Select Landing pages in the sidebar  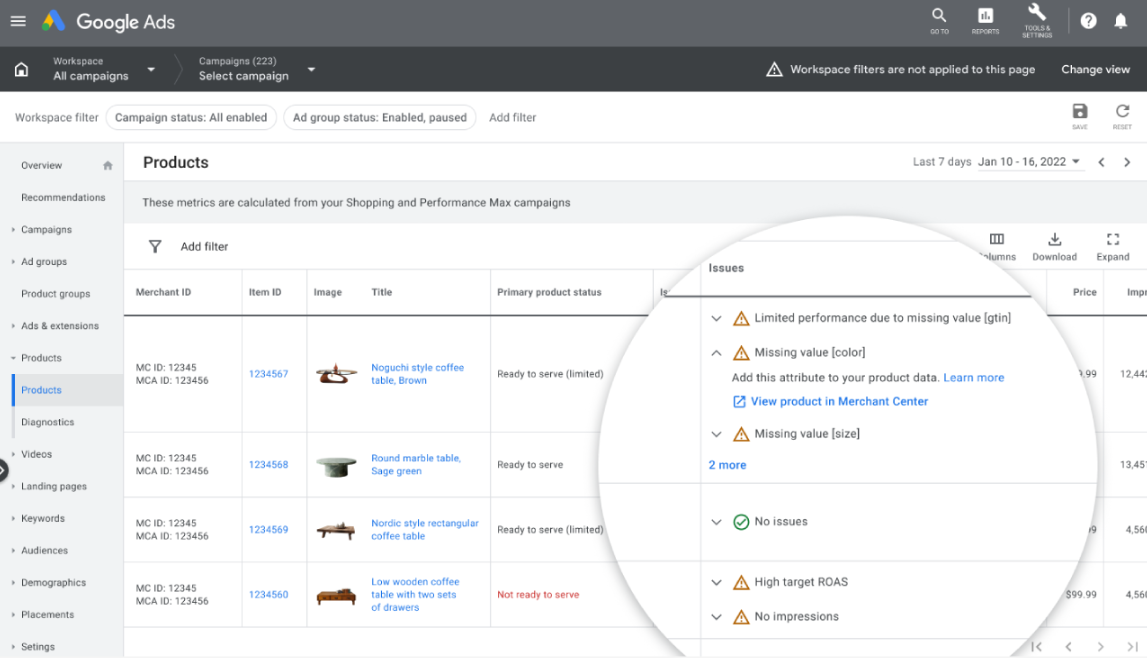click(x=54, y=486)
